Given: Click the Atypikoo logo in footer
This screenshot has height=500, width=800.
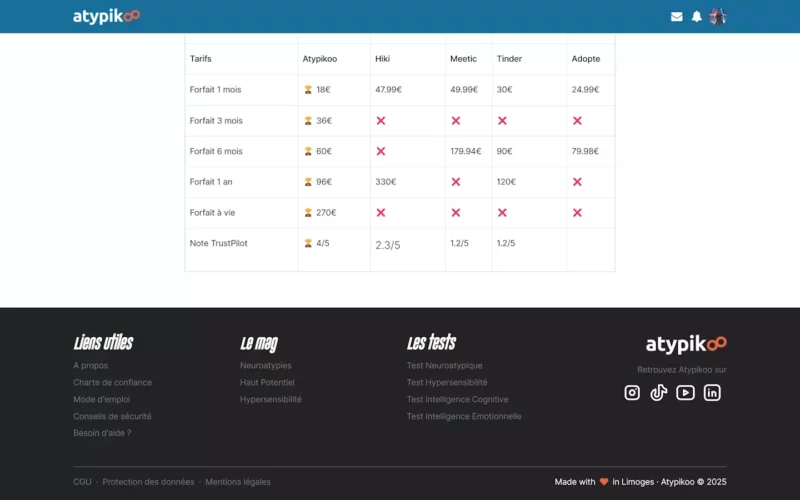Looking at the screenshot, I should pyautogui.click(x=686, y=344).
